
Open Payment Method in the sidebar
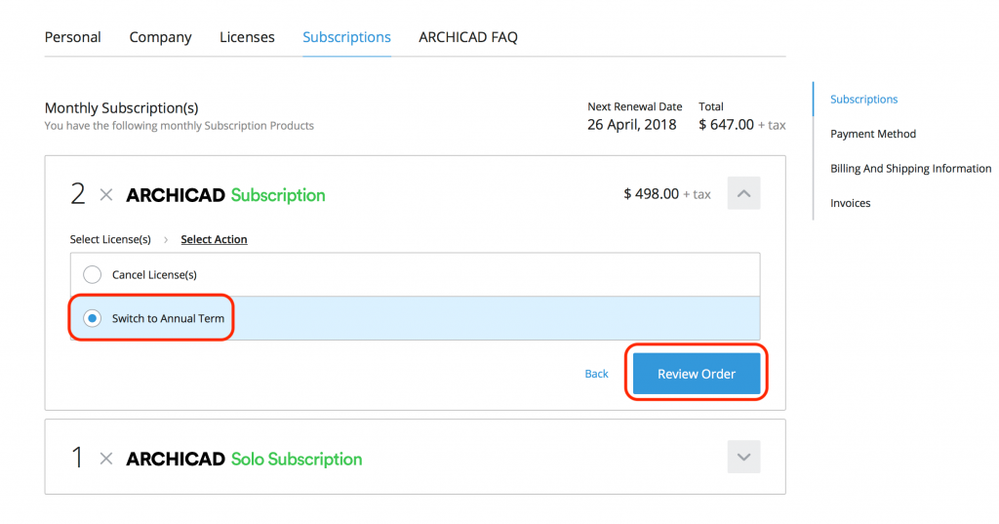coord(873,134)
